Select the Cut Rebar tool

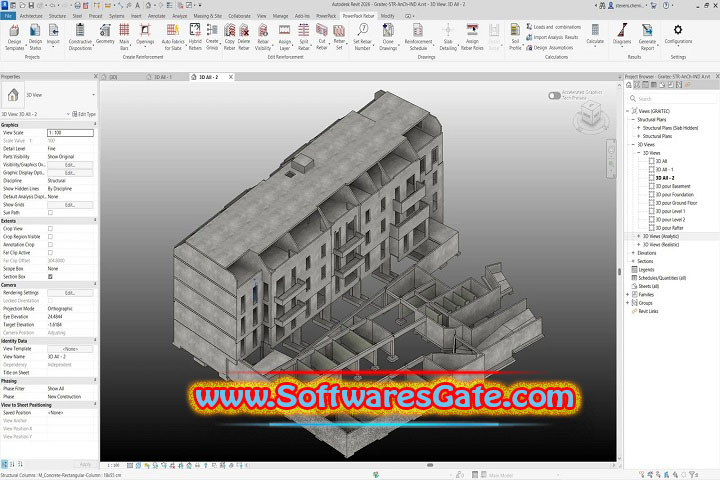point(322,37)
